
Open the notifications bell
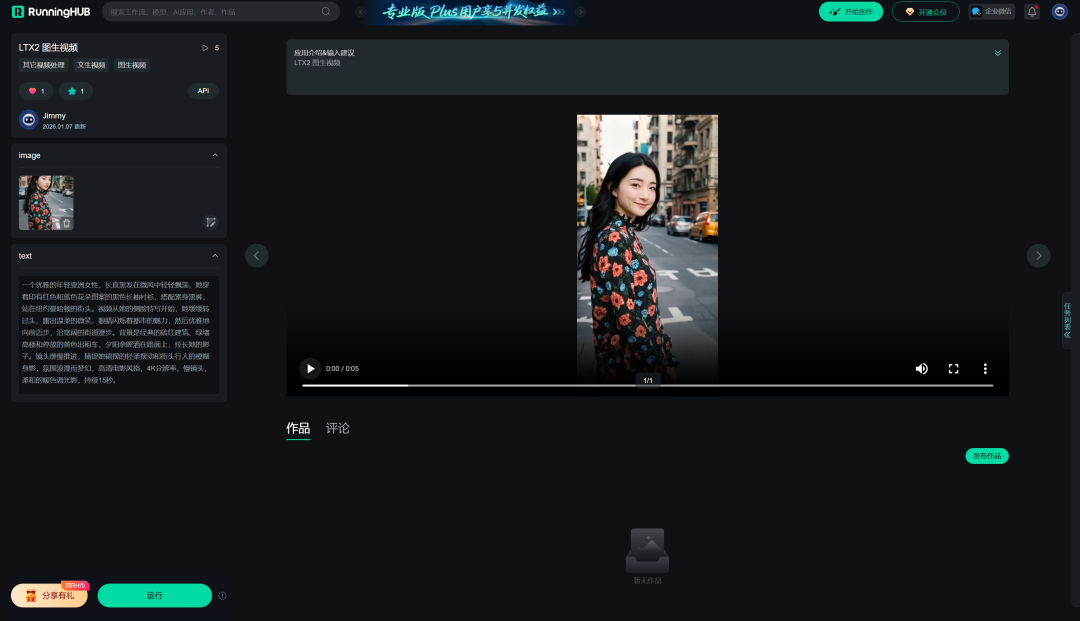(x=1032, y=12)
